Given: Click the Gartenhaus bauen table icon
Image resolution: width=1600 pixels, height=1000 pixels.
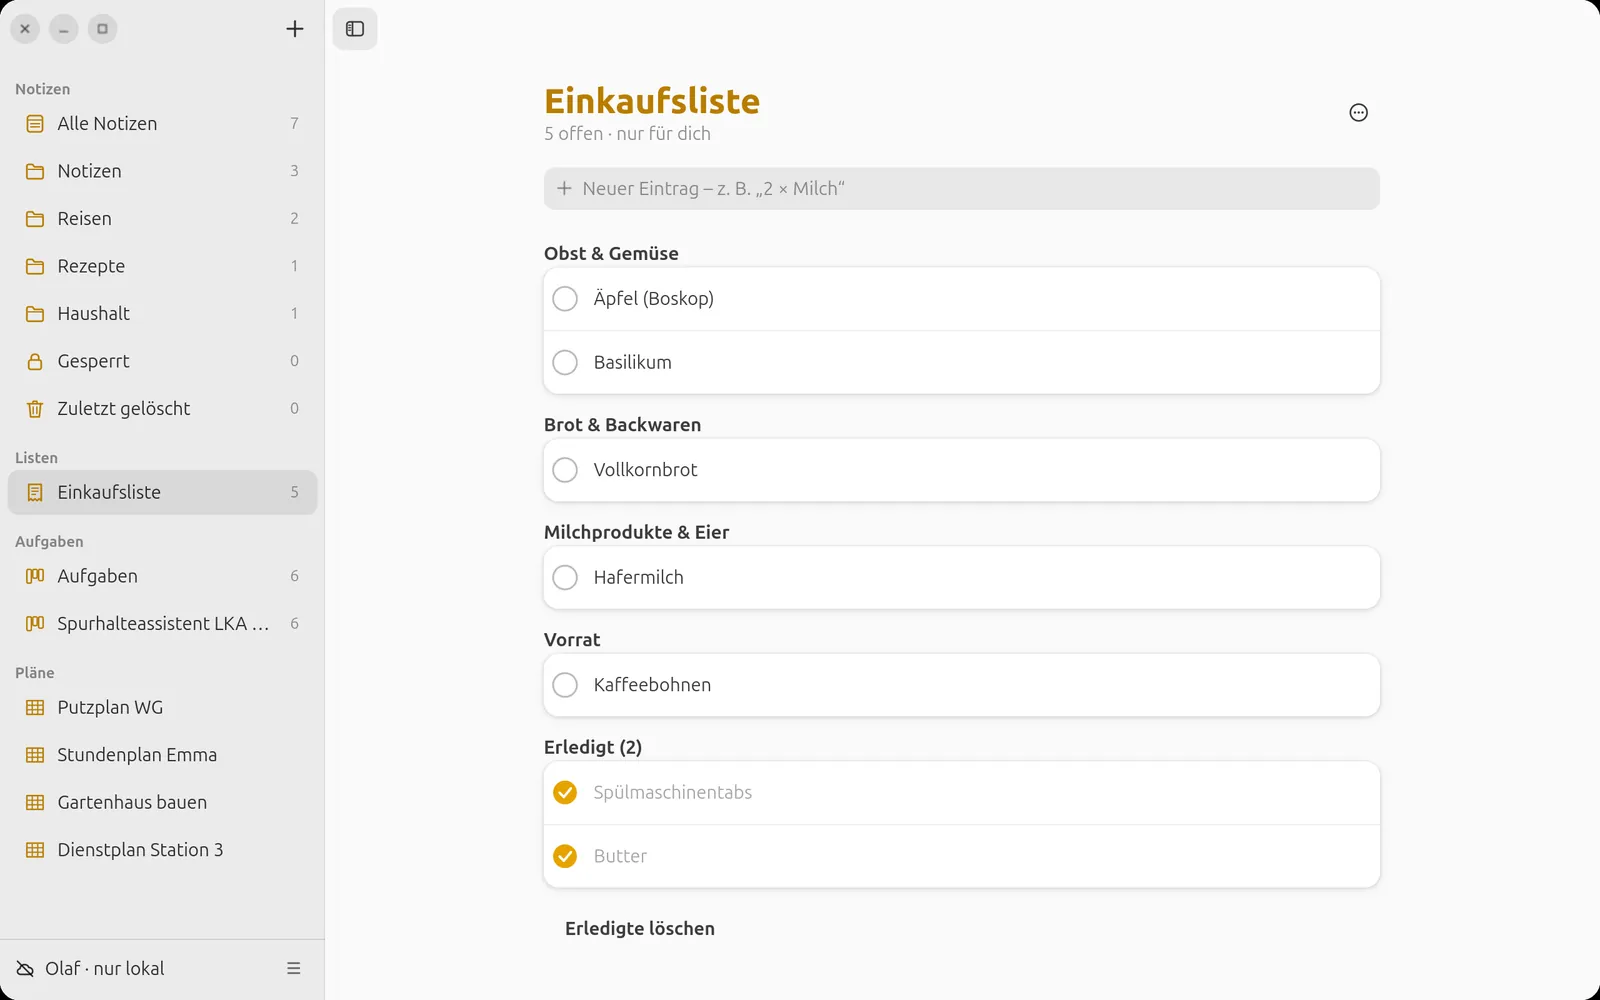Looking at the screenshot, I should point(35,802).
